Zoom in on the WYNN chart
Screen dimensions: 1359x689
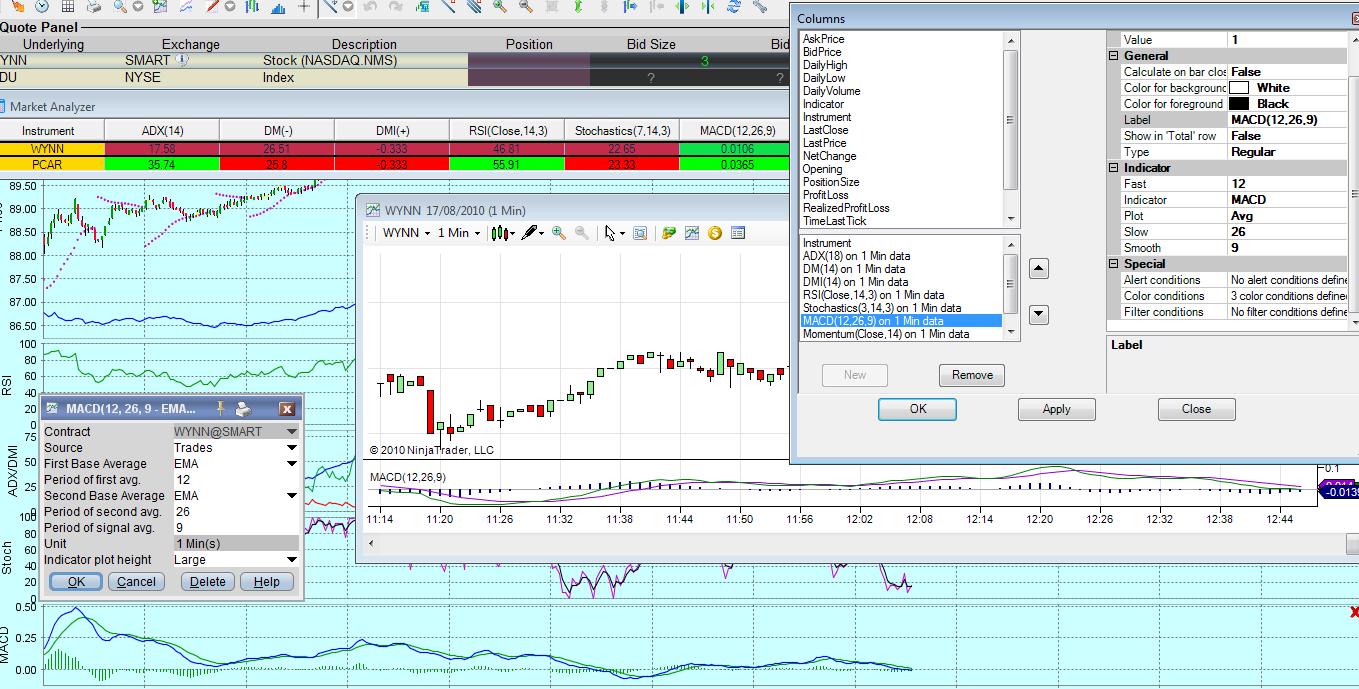(x=558, y=233)
